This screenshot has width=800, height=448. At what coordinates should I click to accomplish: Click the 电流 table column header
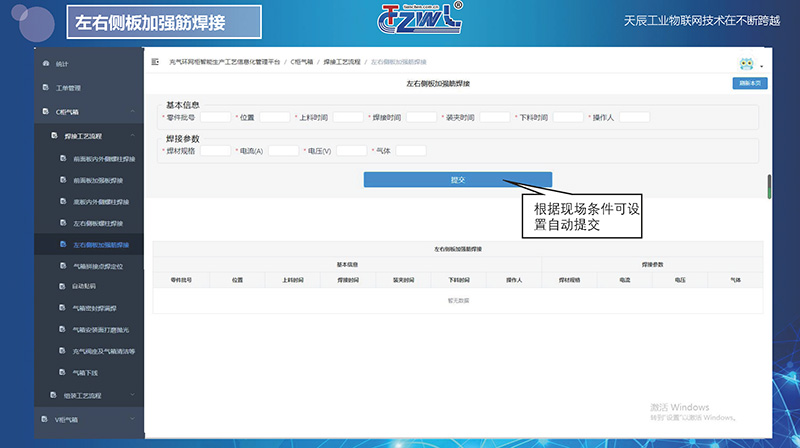[x=624, y=280]
